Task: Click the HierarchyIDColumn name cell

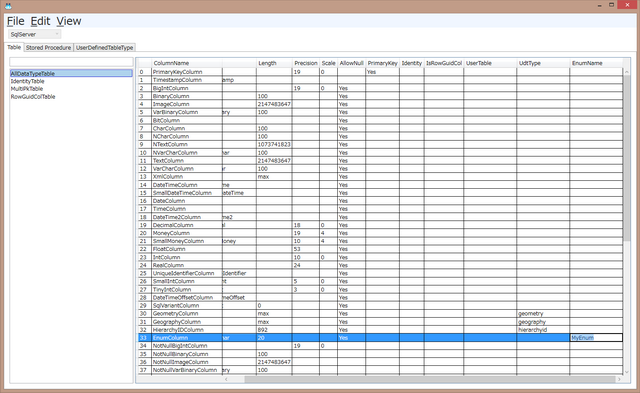Action: (x=187, y=330)
